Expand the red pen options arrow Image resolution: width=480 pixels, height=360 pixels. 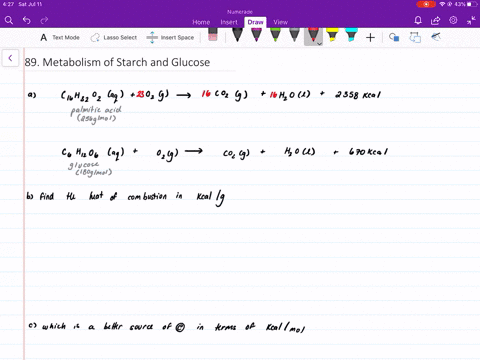coord(319,44)
